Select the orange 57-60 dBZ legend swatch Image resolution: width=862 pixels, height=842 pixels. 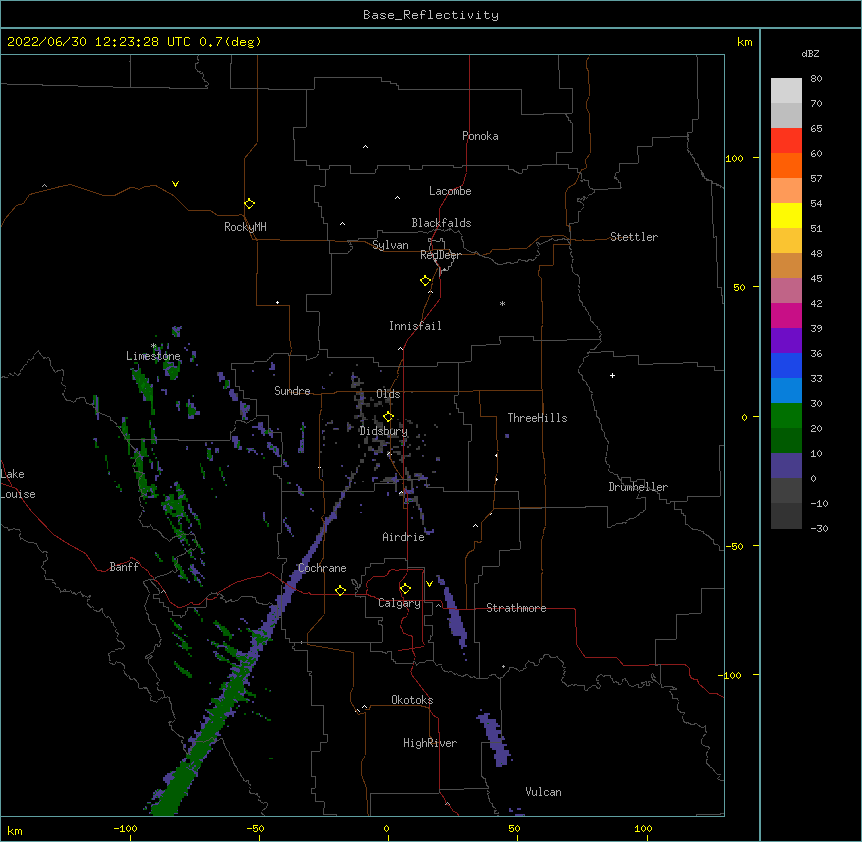point(786,165)
